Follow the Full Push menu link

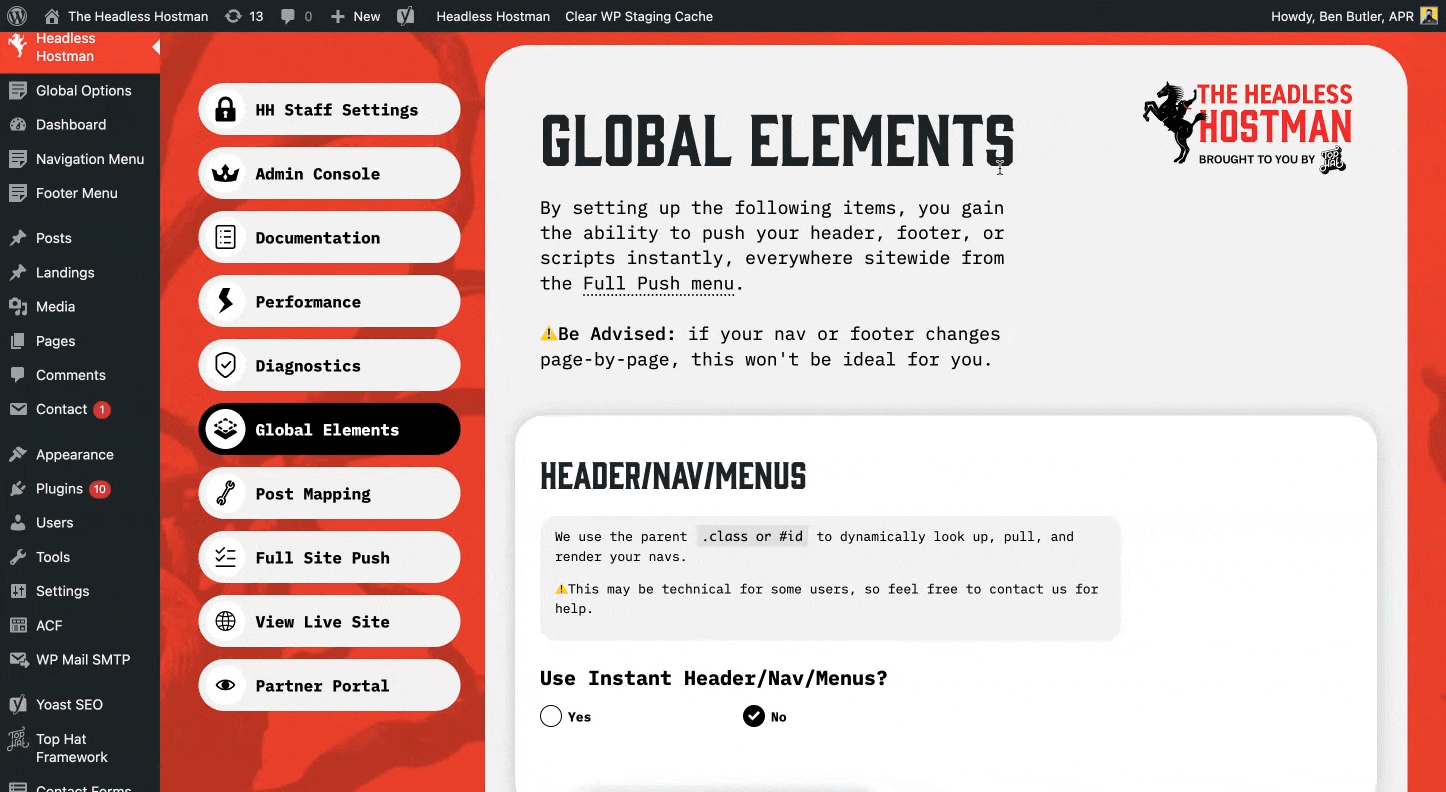(657, 284)
